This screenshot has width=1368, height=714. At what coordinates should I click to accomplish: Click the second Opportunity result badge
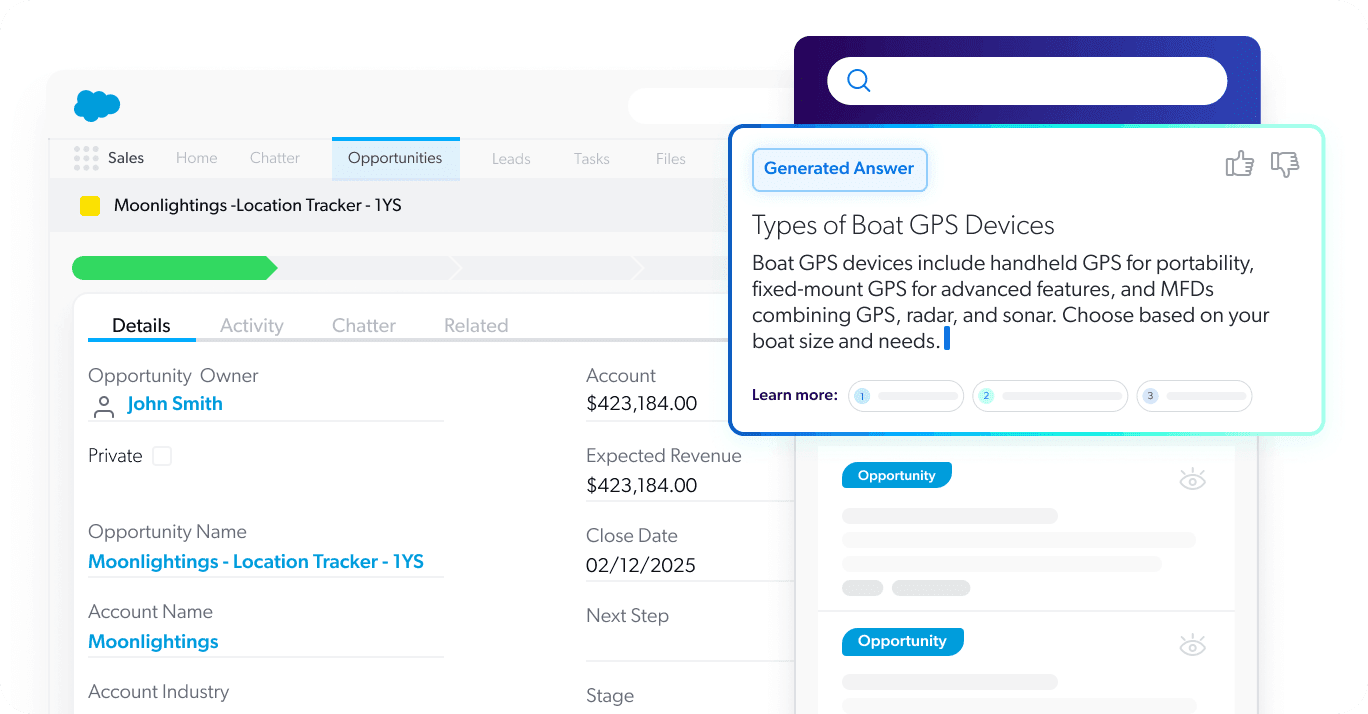tap(903, 641)
